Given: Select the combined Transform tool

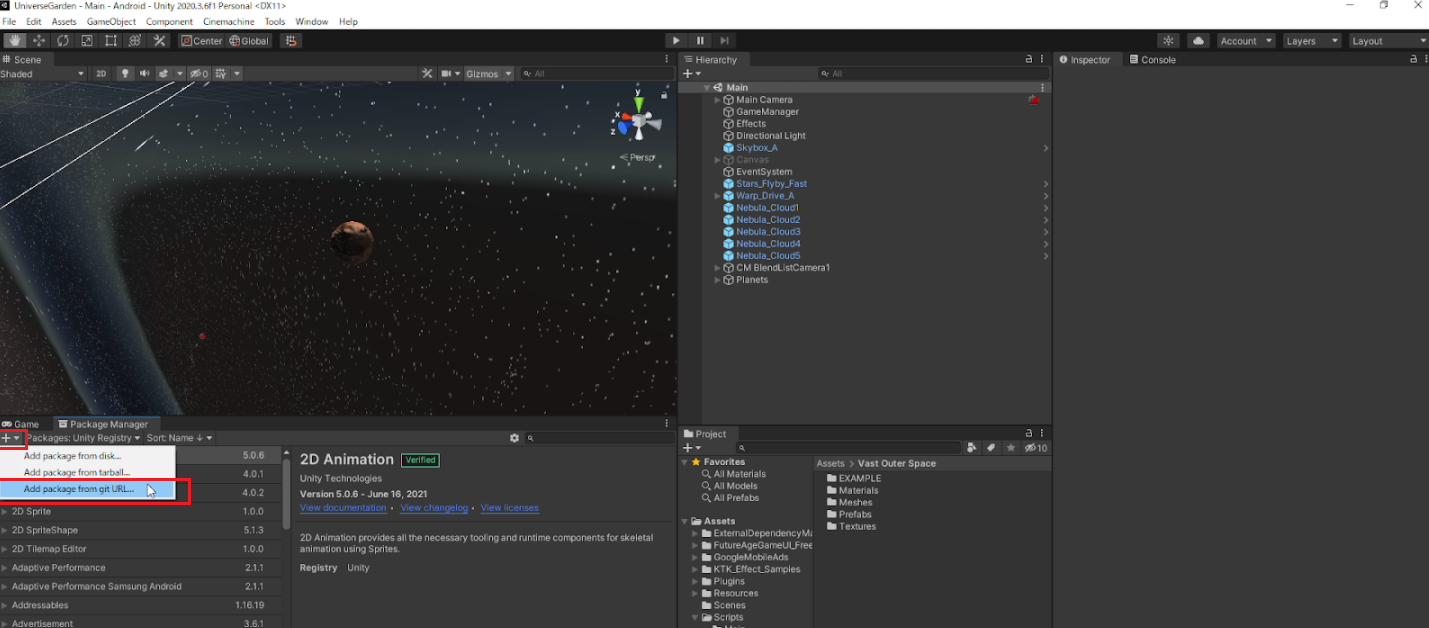Looking at the screenshot, I should (135, 41).
